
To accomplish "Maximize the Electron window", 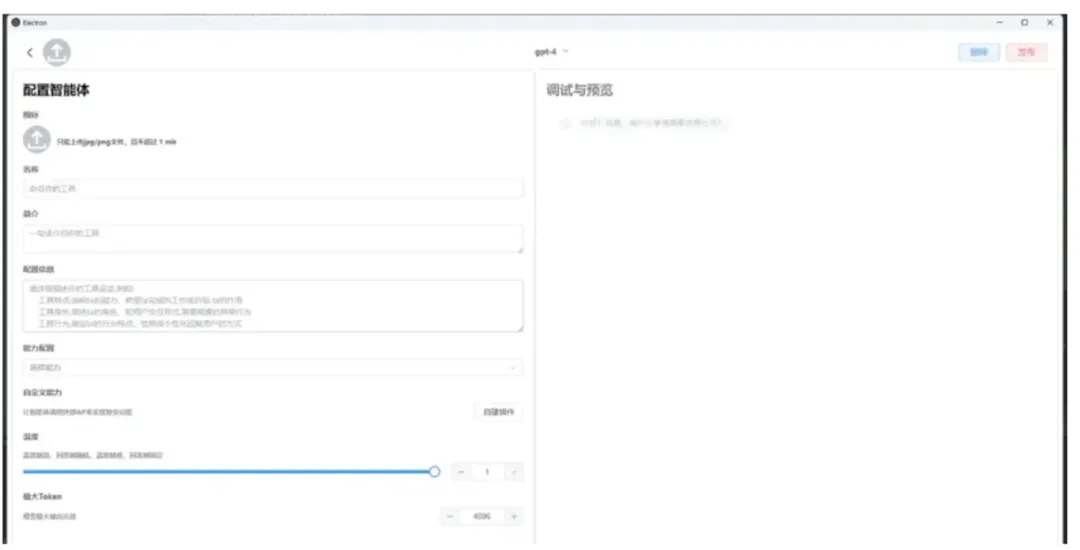I will [x=1024, y=22].
